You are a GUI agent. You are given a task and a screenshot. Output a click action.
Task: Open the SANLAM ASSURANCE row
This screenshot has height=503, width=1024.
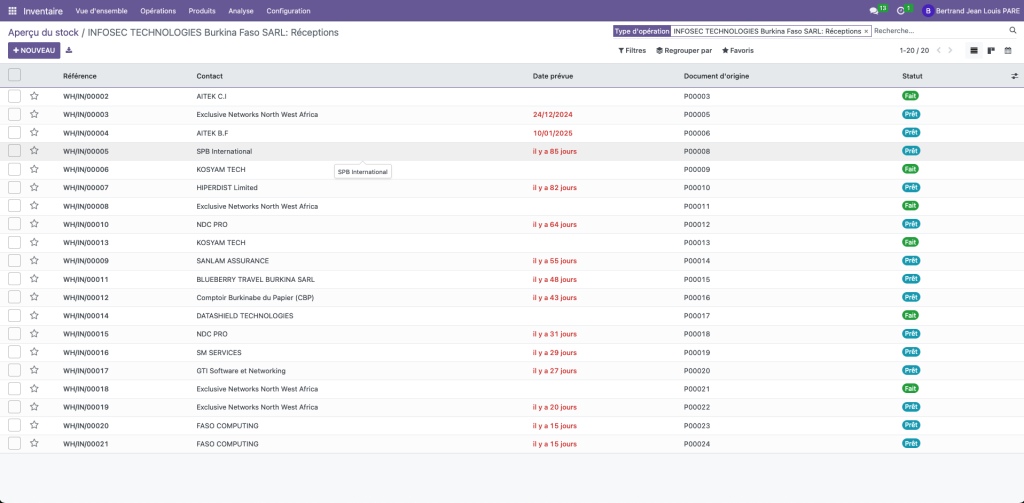click(232, 261)
